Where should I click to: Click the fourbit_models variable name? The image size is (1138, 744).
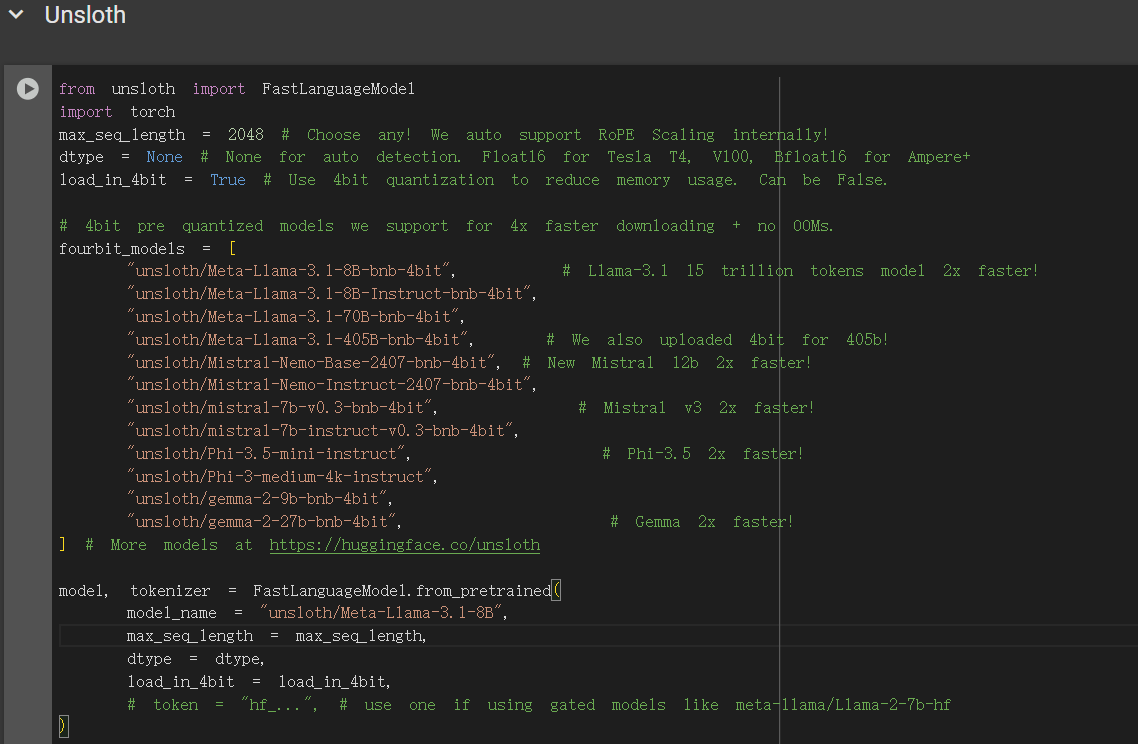tap(122, 248)
